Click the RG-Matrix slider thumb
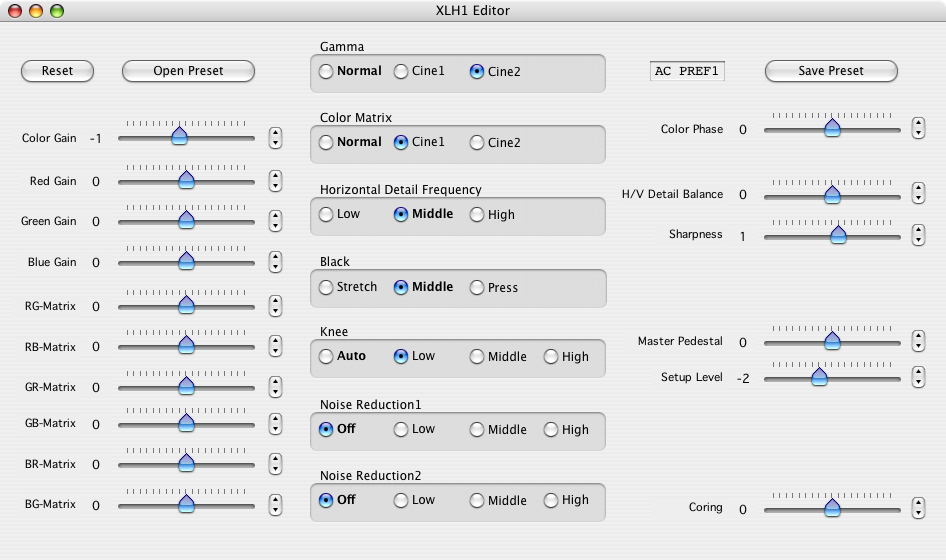The image size is (946, 560). (186, 305)
